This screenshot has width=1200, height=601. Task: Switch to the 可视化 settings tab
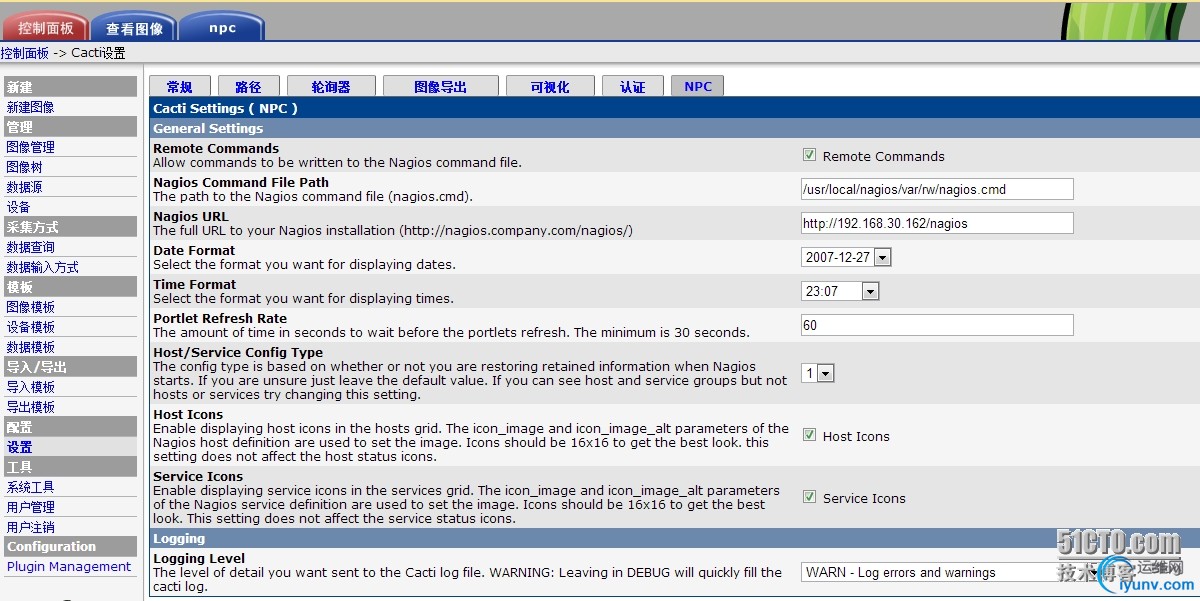click(x=550, y=87)
